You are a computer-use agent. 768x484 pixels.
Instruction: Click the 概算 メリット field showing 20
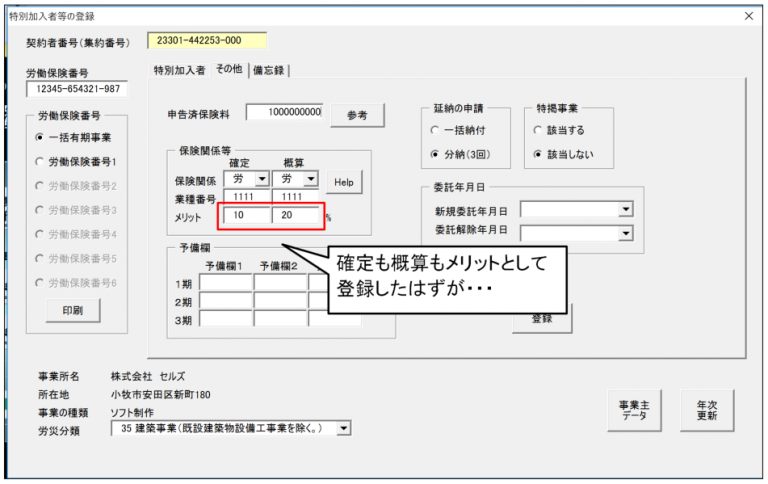295,215
